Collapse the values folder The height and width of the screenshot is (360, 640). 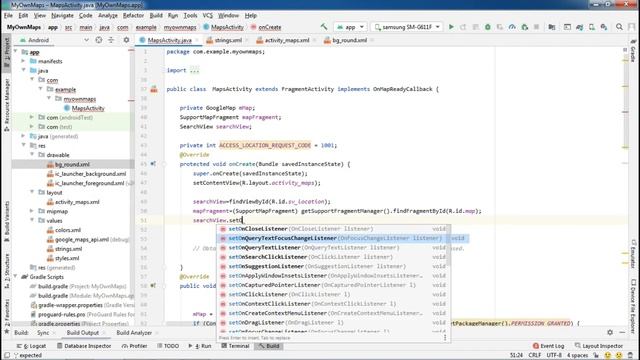32,220
